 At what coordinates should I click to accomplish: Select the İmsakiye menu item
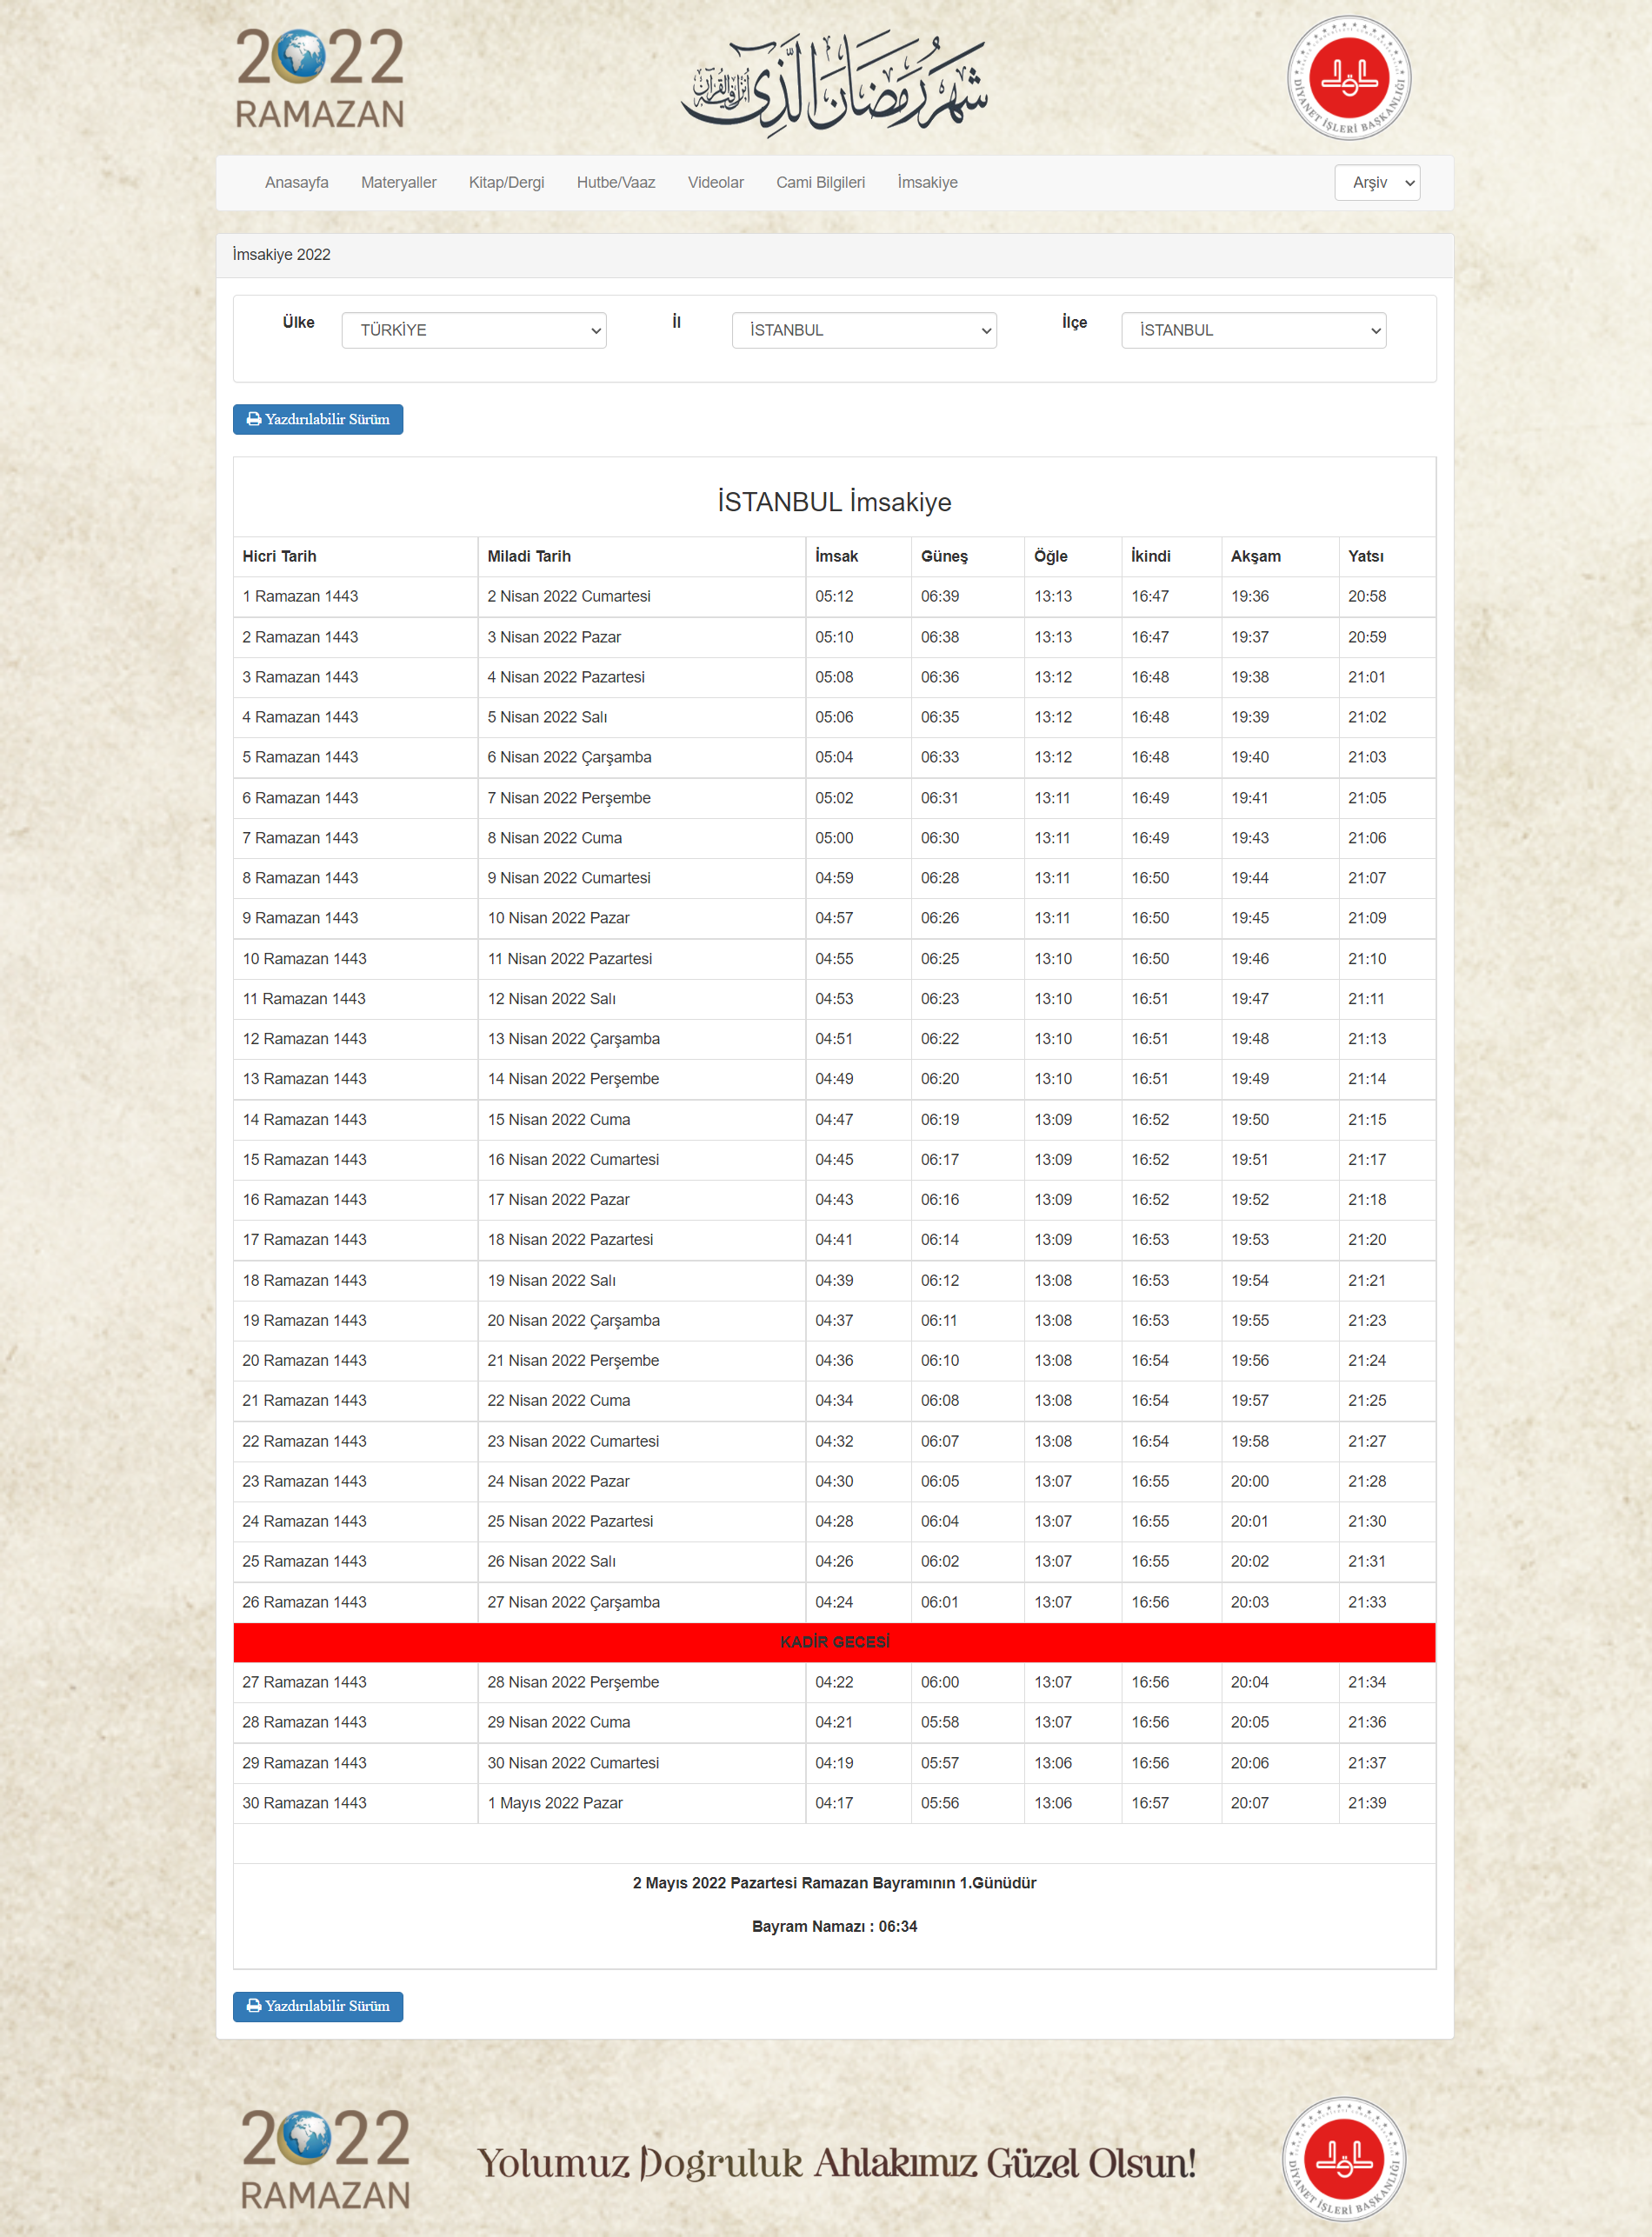pyautogui.click(x=928, y=182)
